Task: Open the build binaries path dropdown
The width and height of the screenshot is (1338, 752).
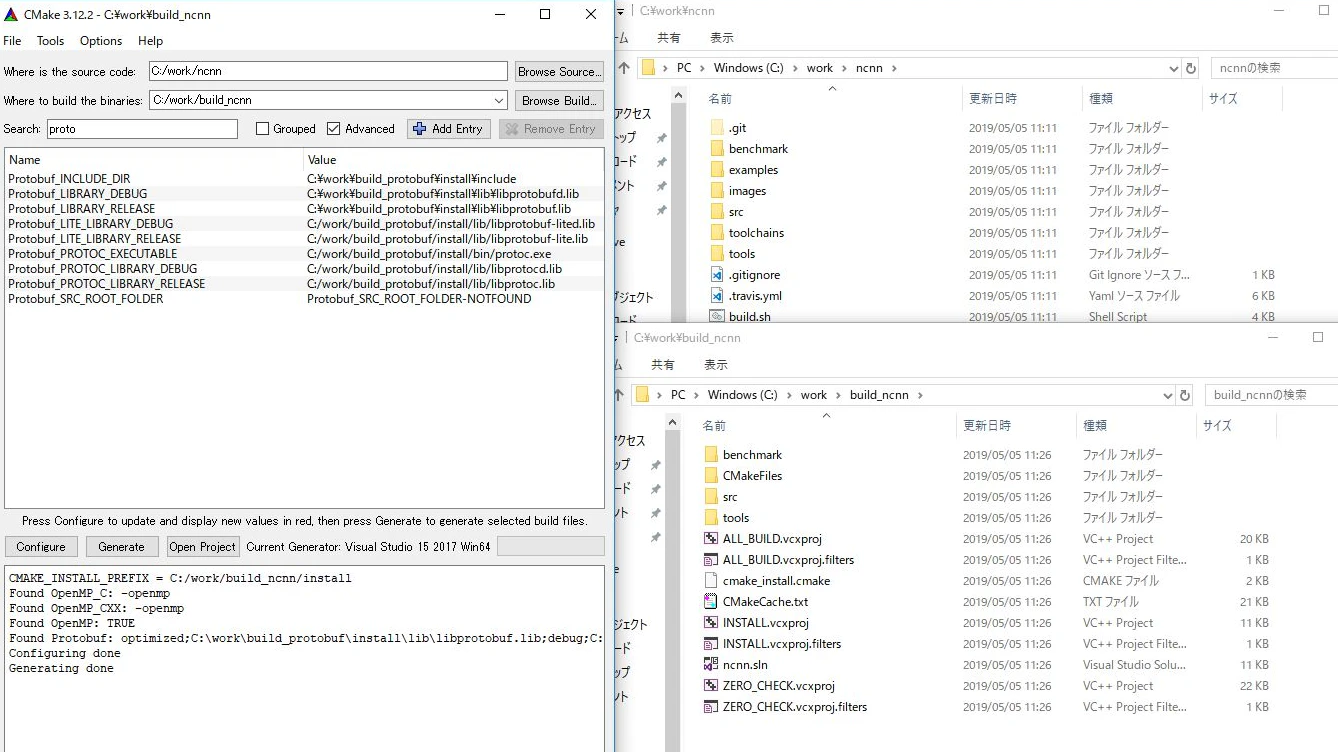Action: [x=499, y=101]
